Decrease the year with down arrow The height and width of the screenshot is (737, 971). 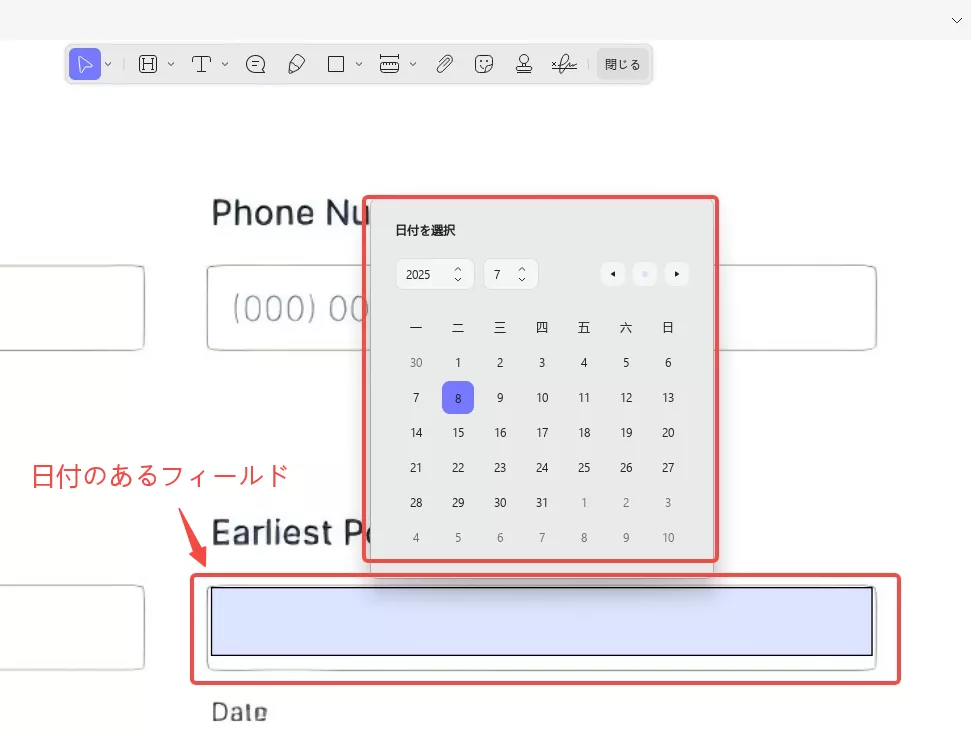click(458, 280)
